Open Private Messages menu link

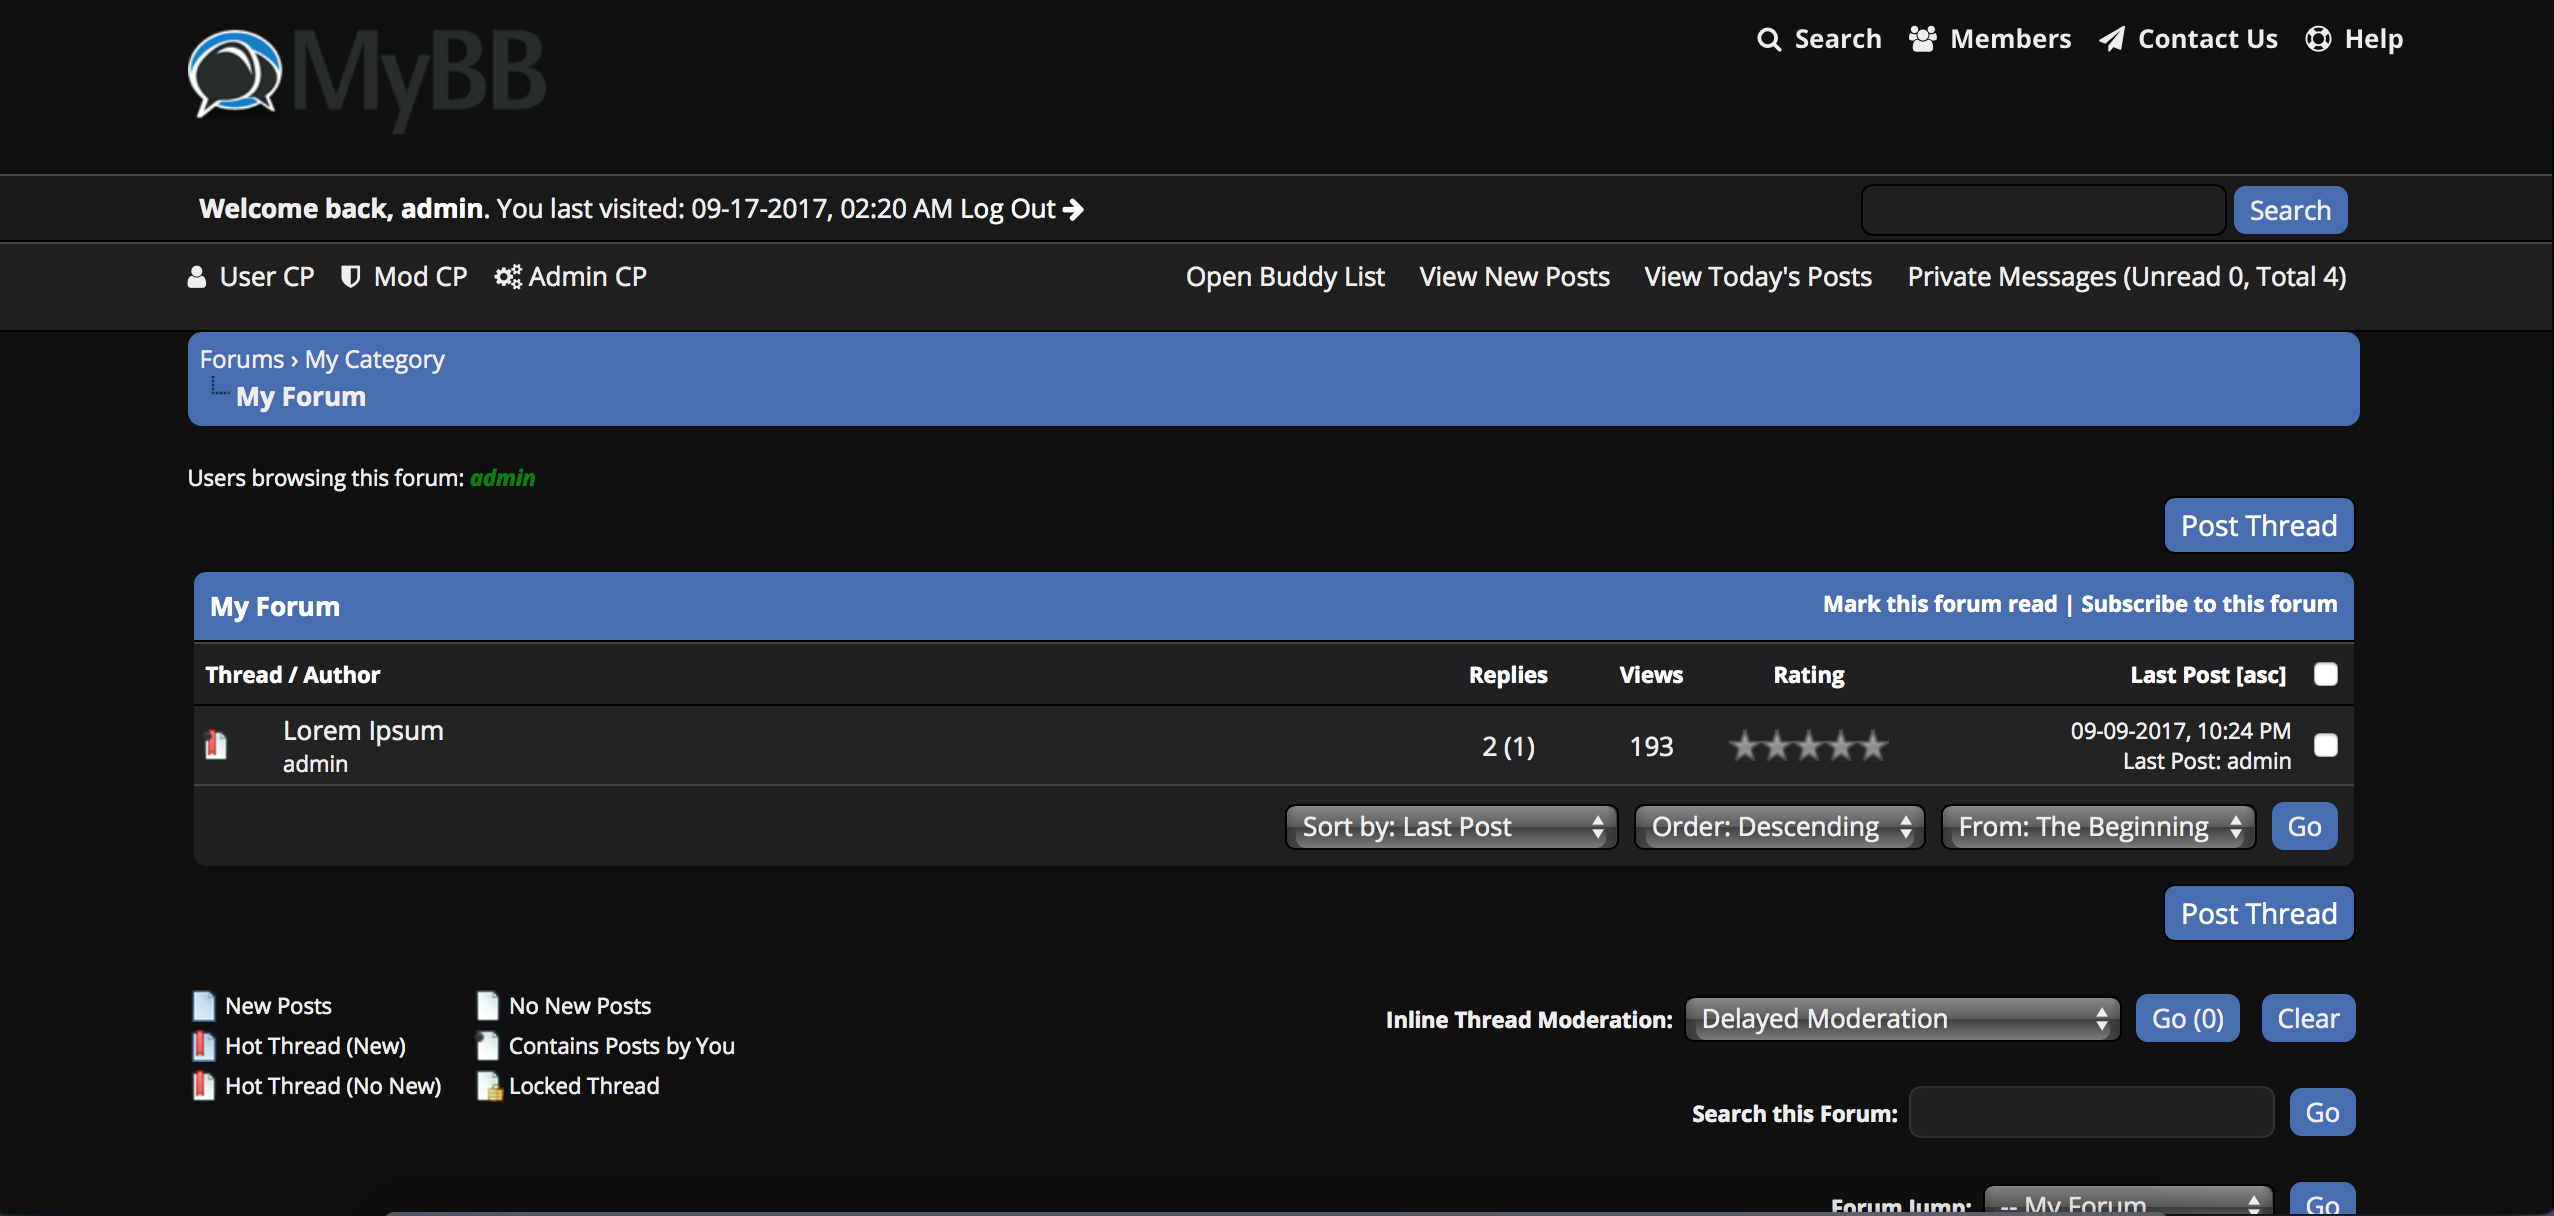(2126, 277)
